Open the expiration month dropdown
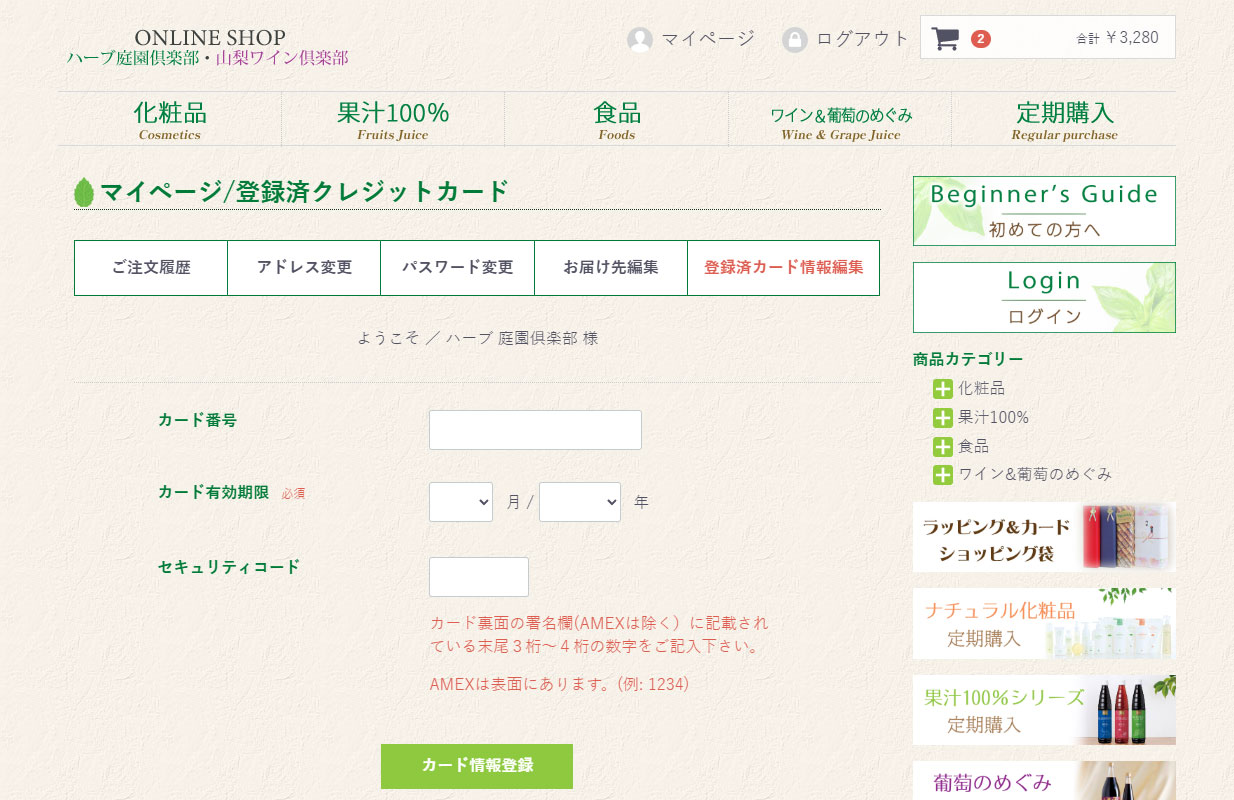 pos(460,502)
